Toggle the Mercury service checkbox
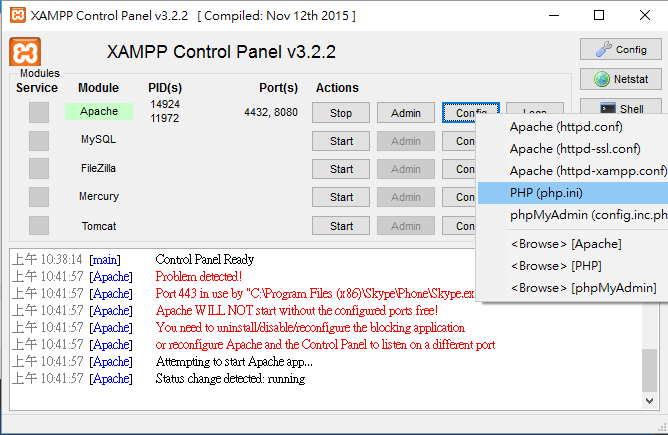668x435 pixels. click(x=39, y=197)
